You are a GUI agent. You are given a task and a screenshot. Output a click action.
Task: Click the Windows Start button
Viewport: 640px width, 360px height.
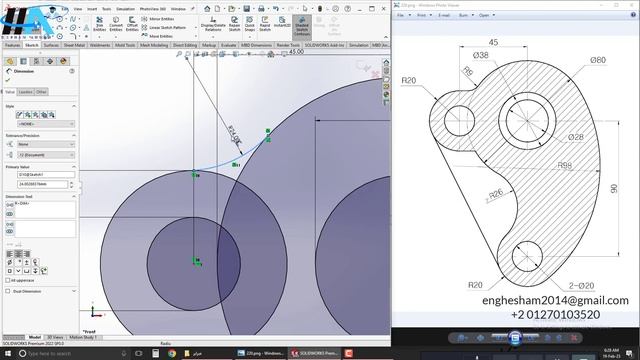pyautogui.click(x=8, y=353)
